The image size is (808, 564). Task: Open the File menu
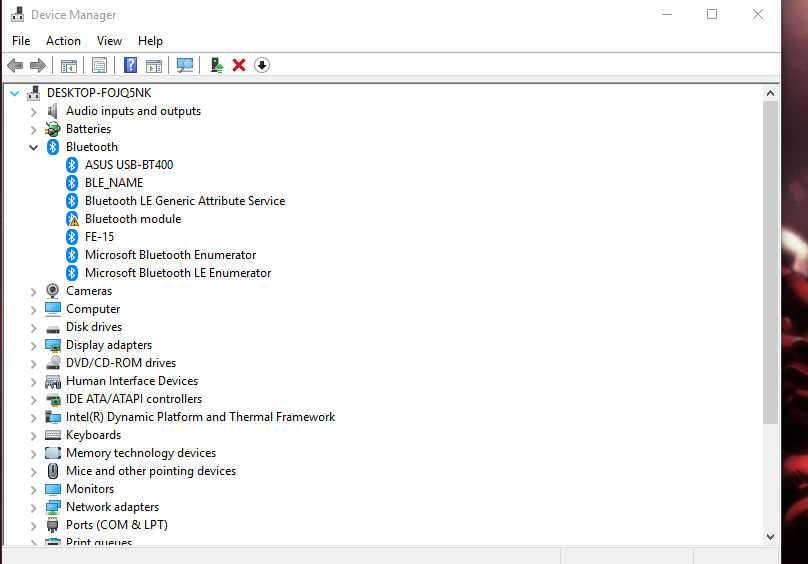(x=21, y=41)
